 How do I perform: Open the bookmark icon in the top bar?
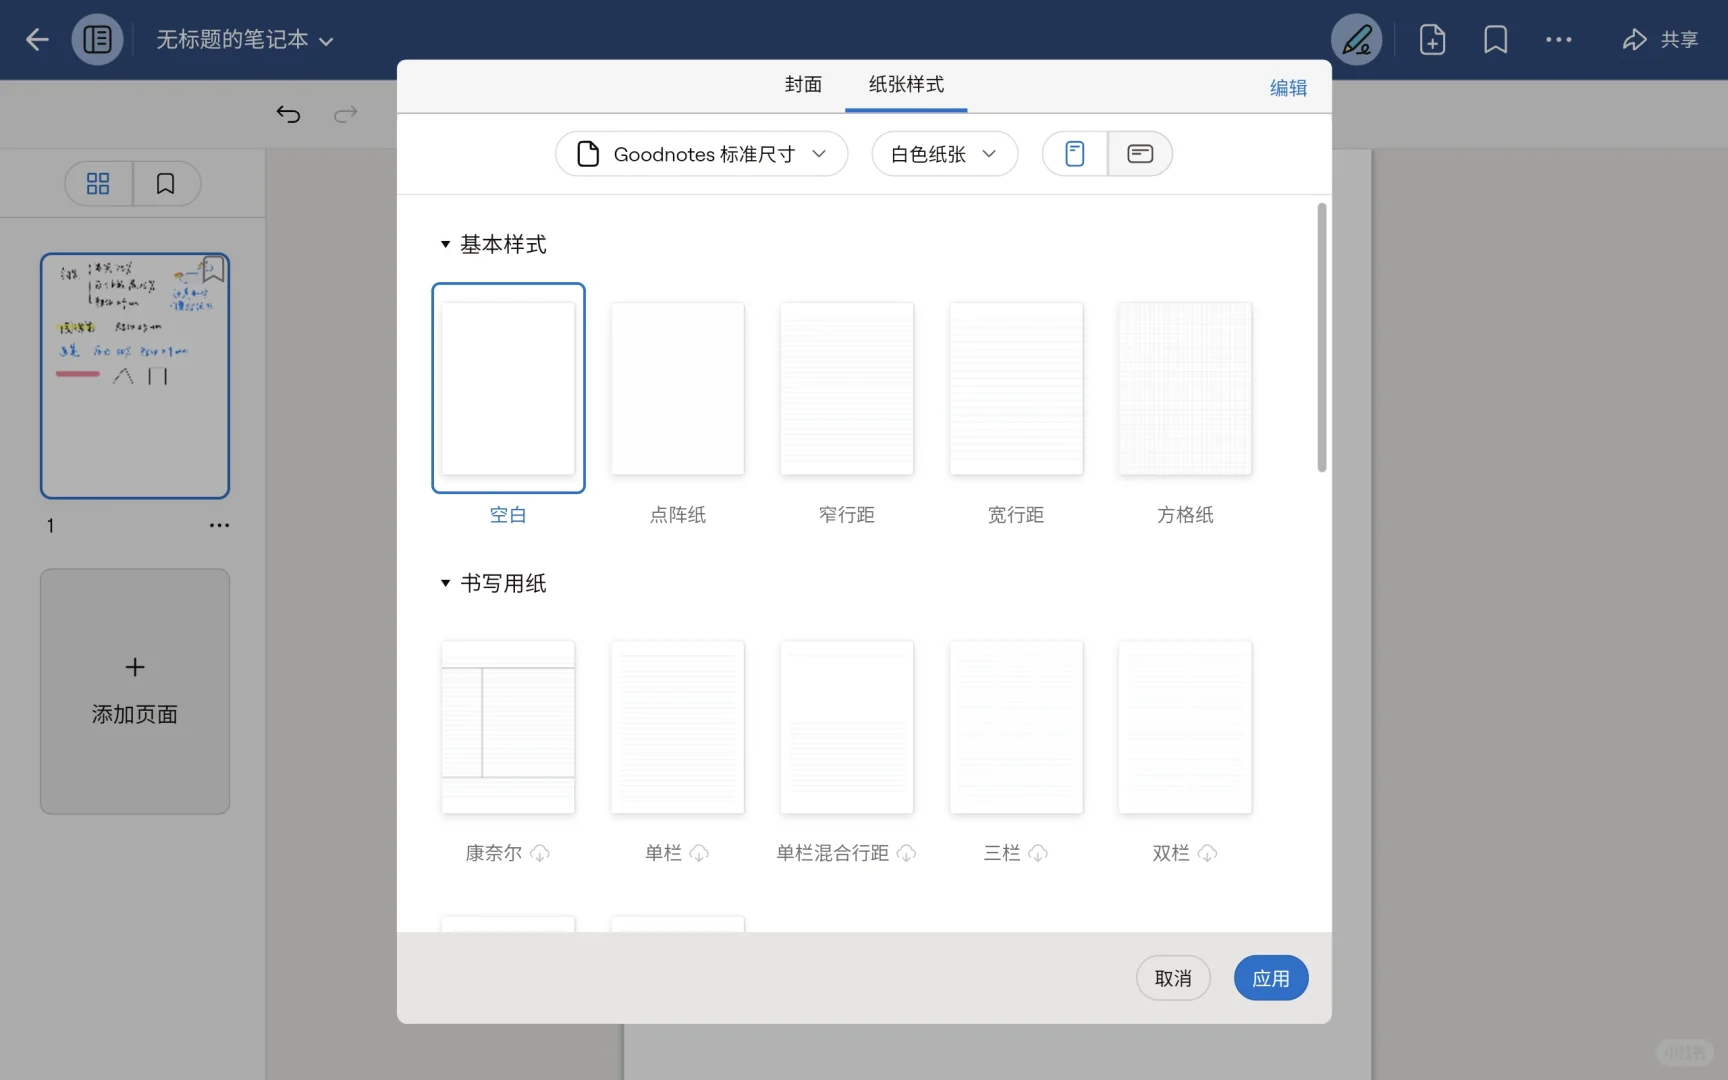(x=1495, y=39)
